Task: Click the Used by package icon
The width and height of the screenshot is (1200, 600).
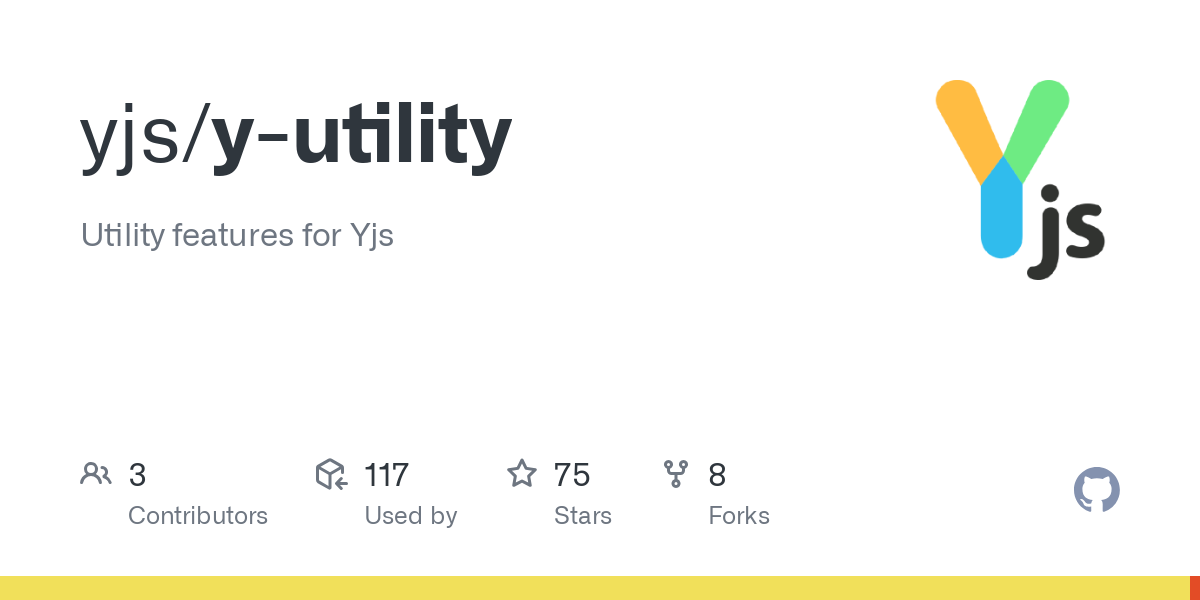Action: 331,474
